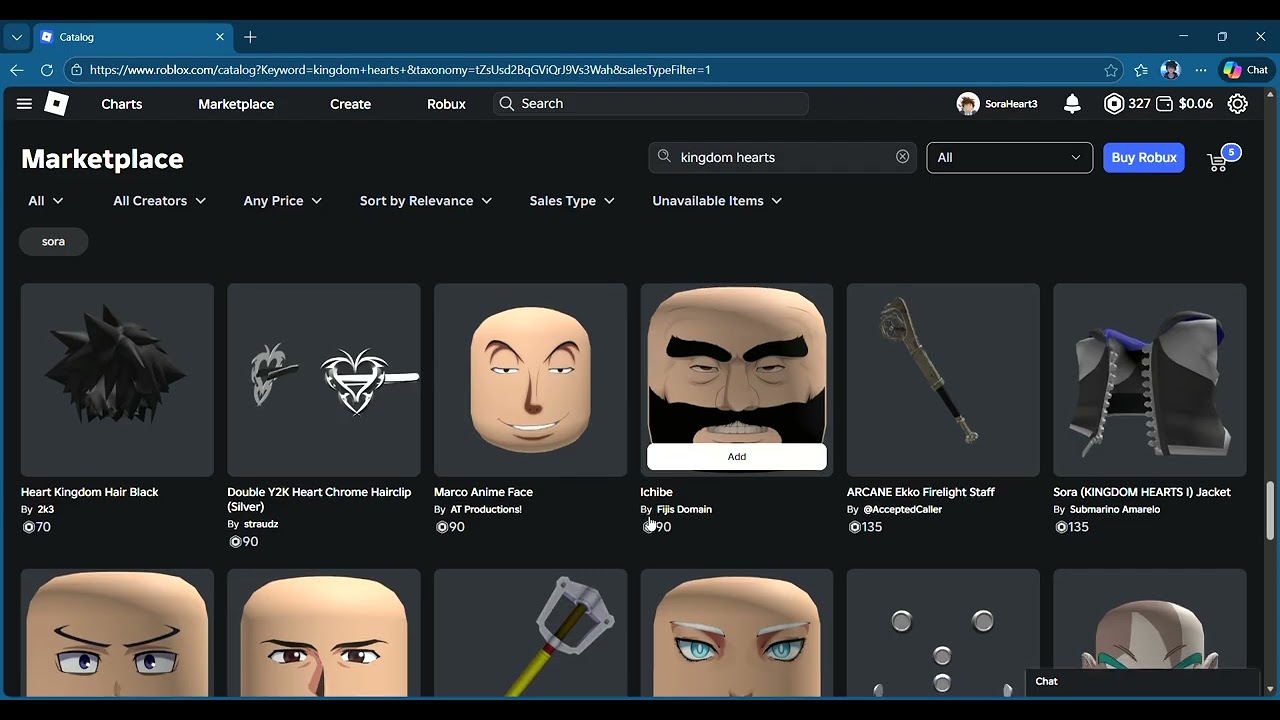
Task: Click Ichibe item title
Action: [656, 492]
